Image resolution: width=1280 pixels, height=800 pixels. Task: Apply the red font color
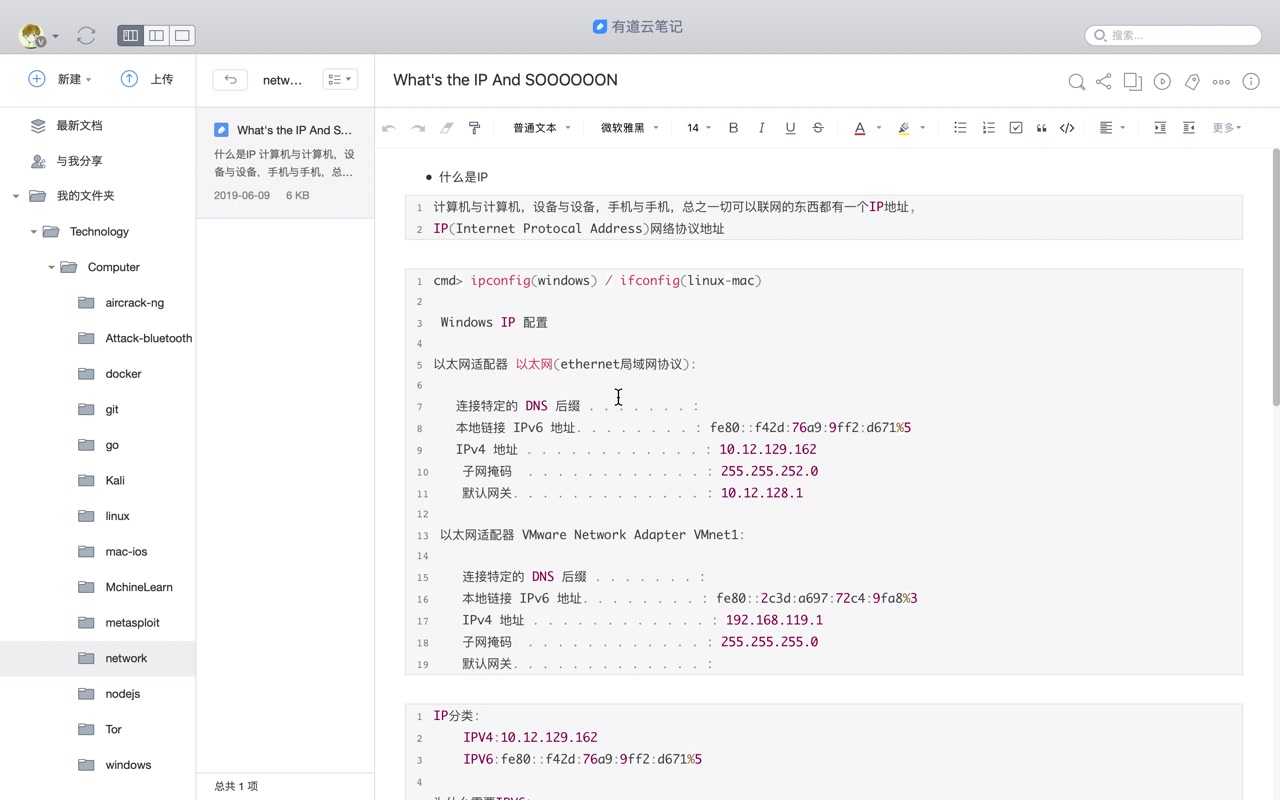tap(859, 128)
